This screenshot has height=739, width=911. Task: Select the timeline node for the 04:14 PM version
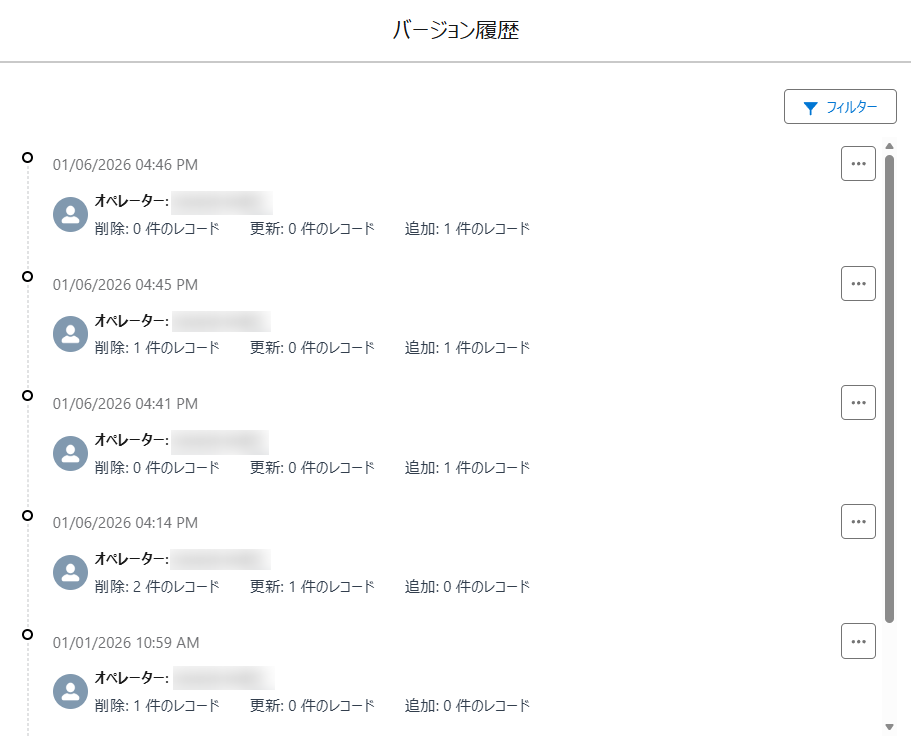coord(27,513)
